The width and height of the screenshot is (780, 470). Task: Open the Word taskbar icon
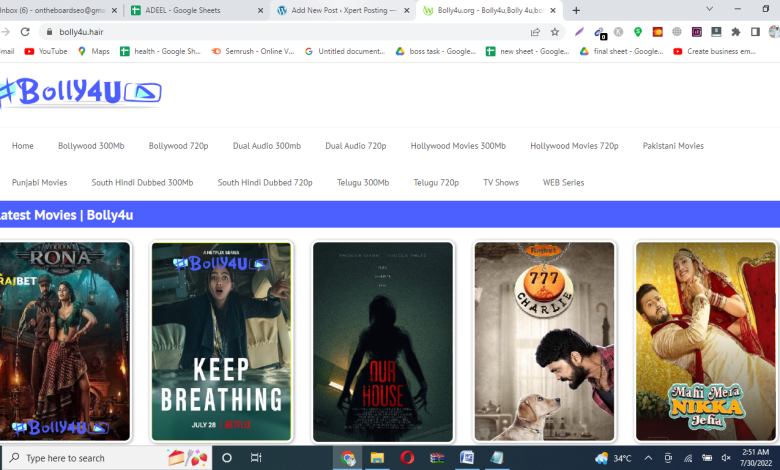point(467,458)
